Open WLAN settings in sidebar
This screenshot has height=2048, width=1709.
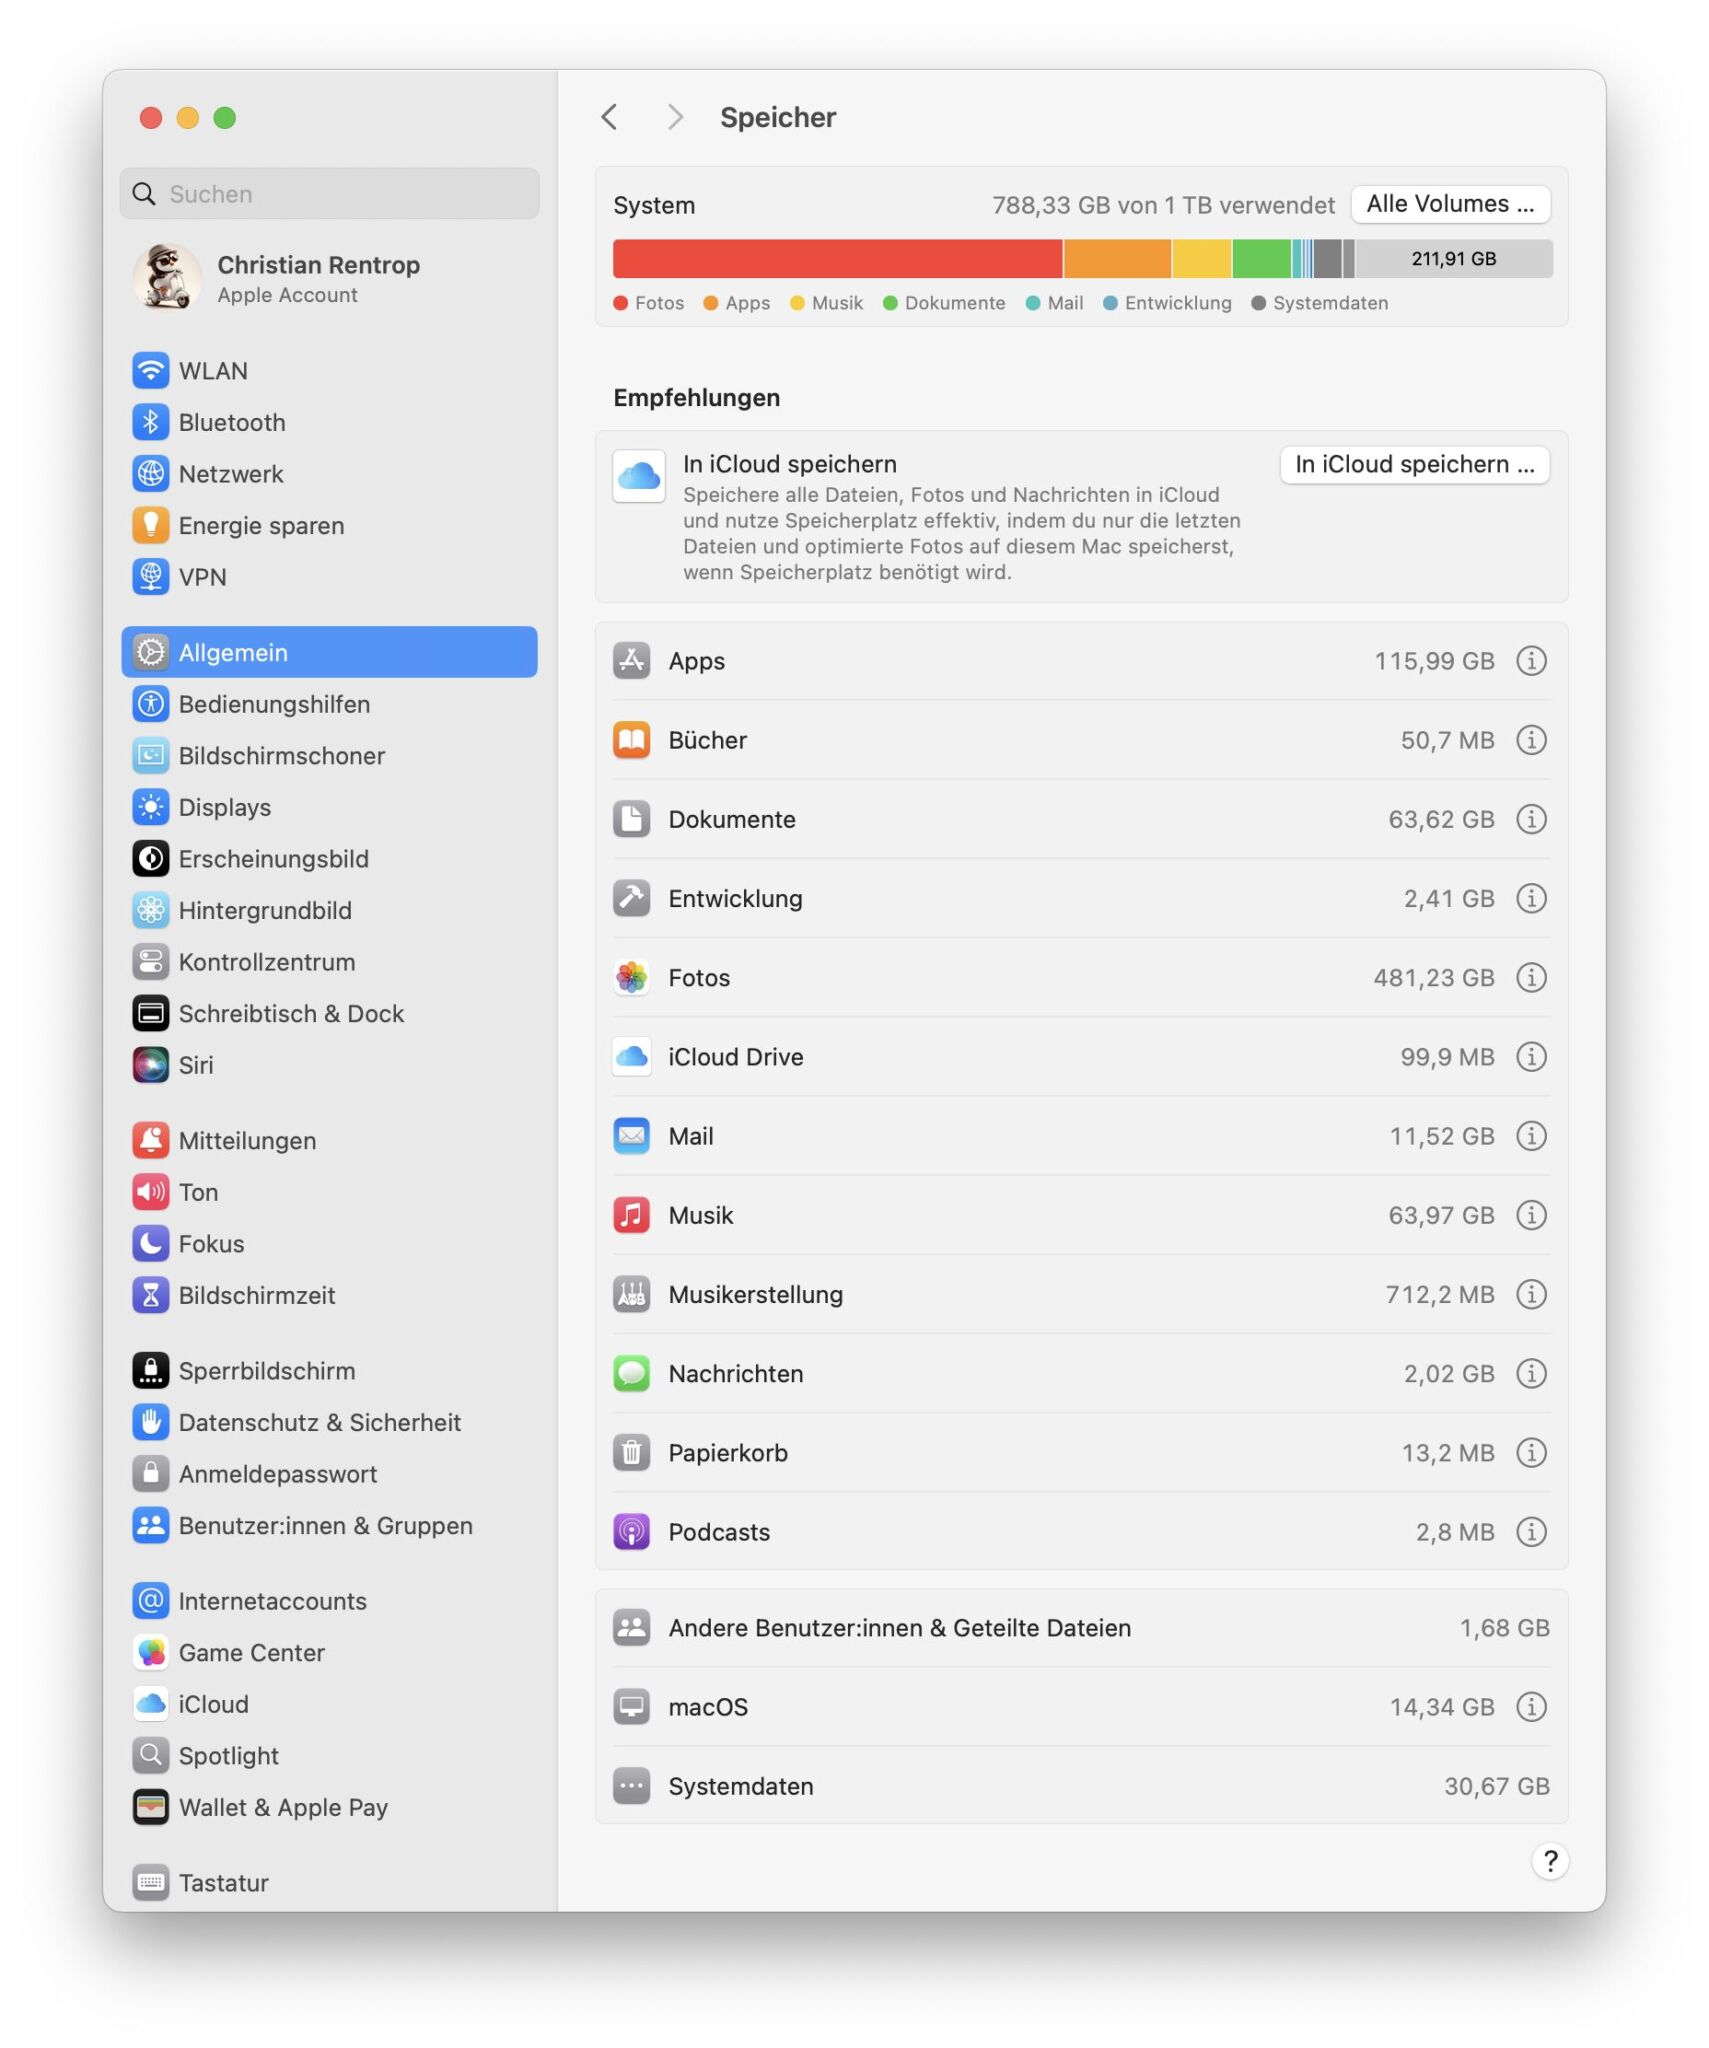328,370
